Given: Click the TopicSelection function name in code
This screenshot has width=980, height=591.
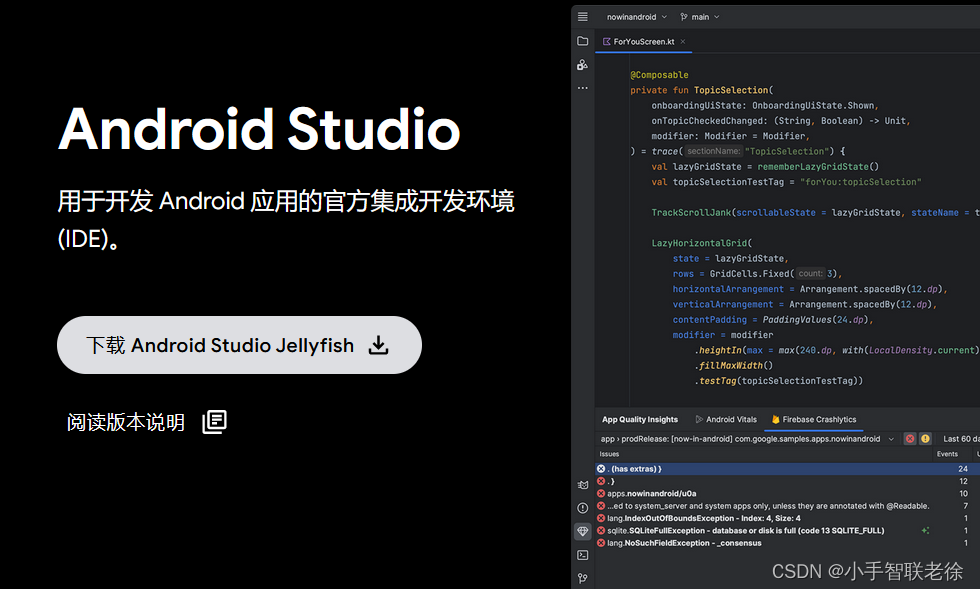Looking at the screenshot, I should (731, 90).
